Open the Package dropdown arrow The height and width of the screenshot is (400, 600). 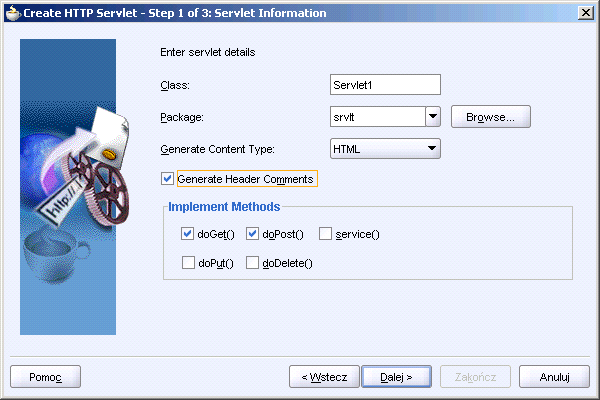(x=433, y=117)
